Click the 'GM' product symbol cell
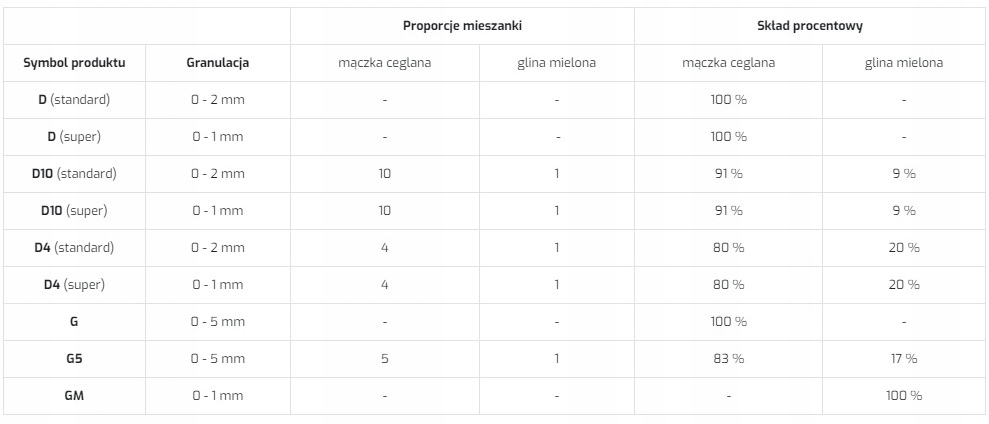 [x=74, y=395]
